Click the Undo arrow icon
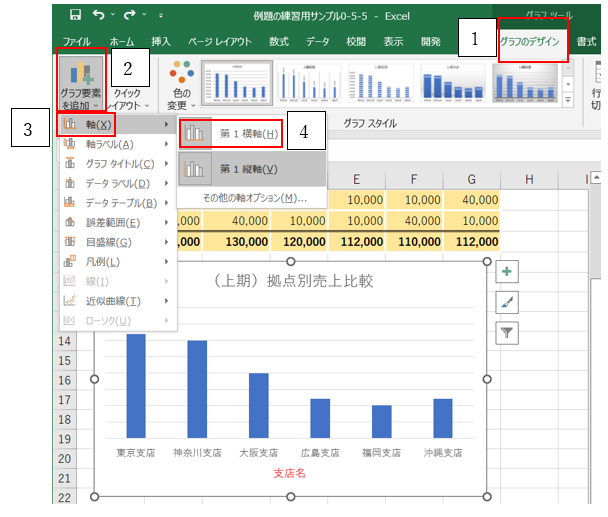Viewport: 608px width, 517px height. 100,16
